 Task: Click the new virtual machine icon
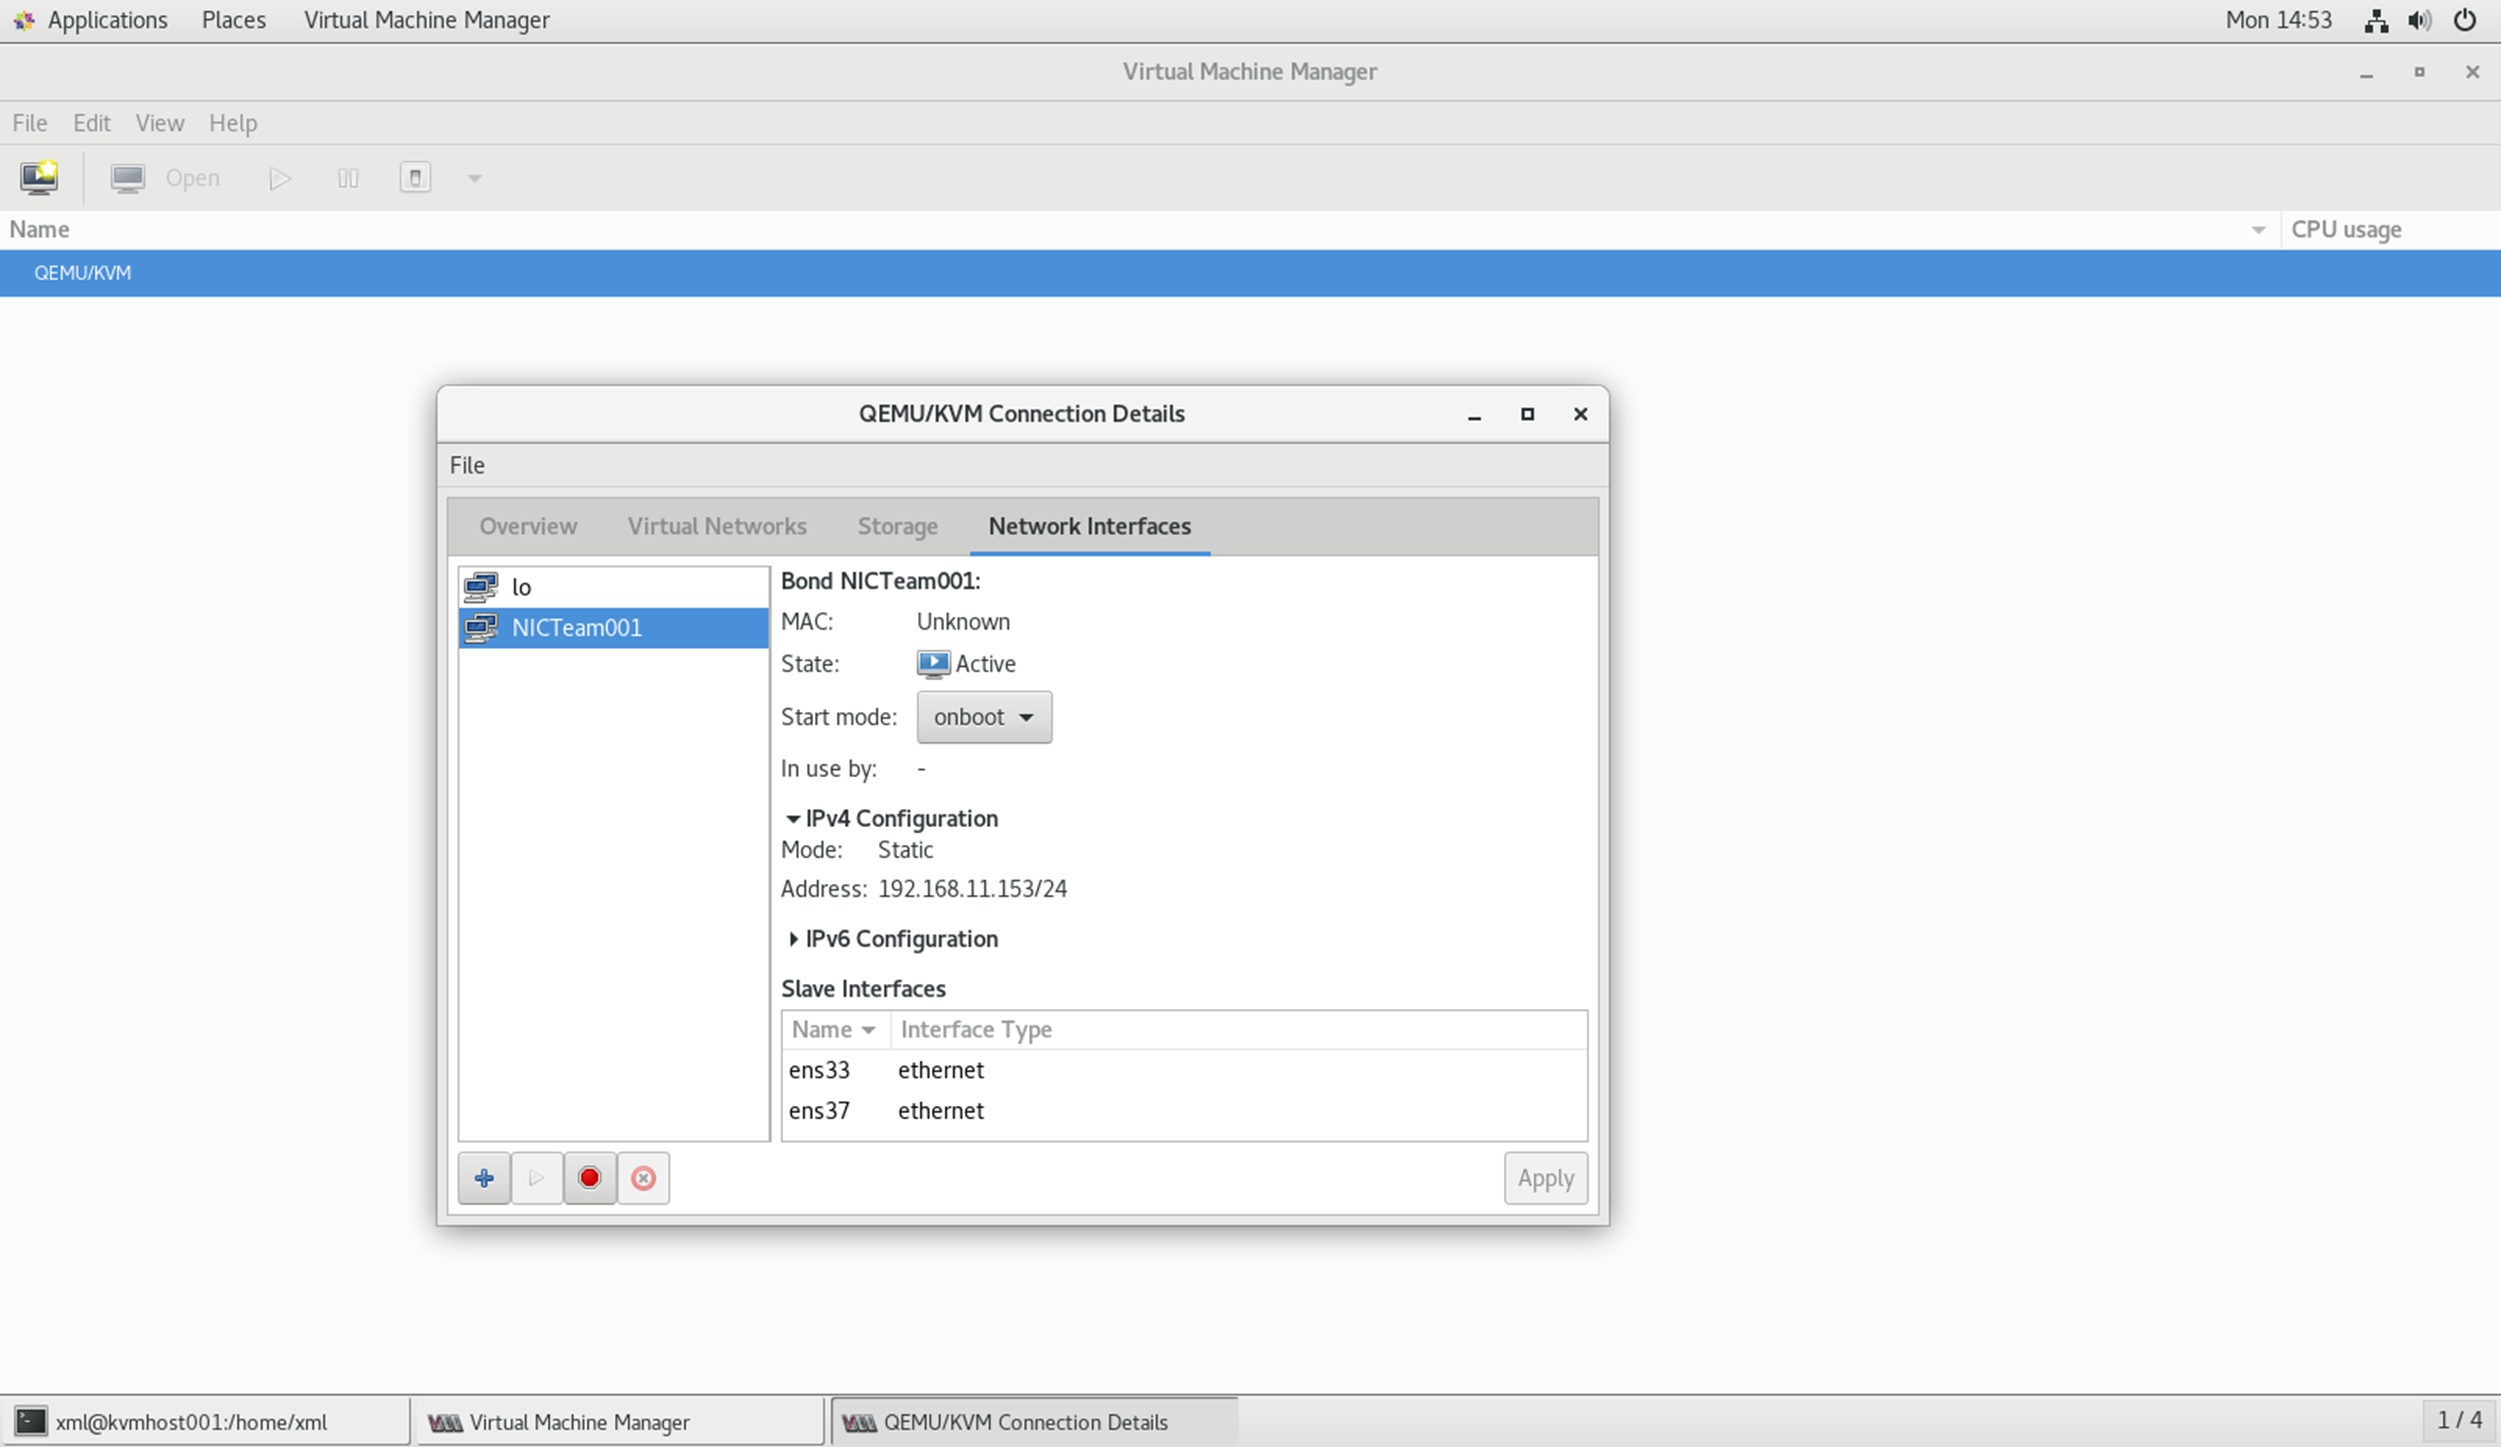click(x=39, y=178)
